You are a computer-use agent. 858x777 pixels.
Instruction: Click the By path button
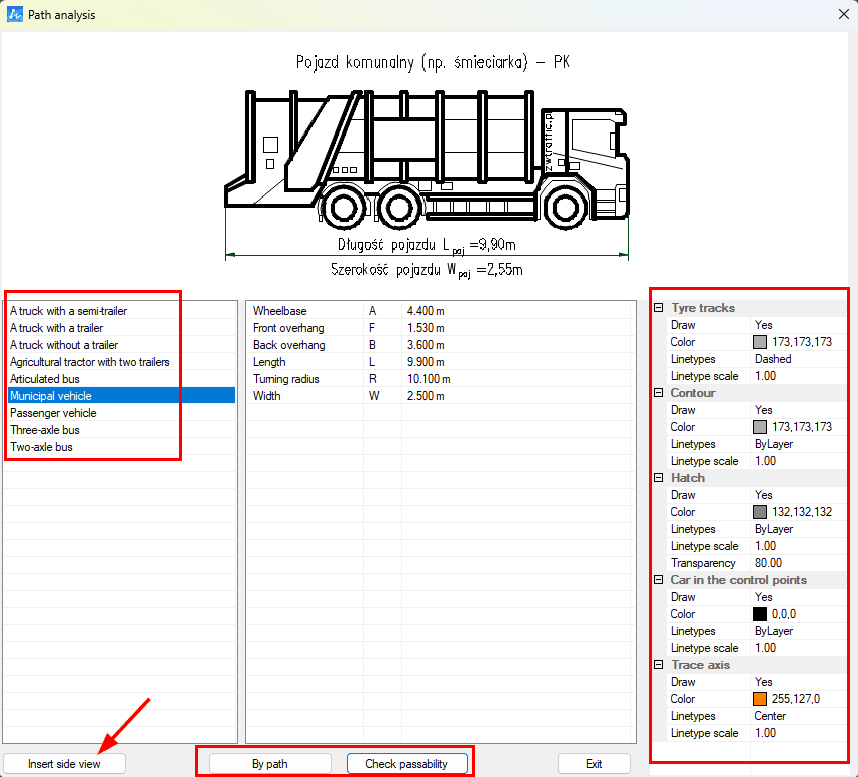(x=270, y=763)
